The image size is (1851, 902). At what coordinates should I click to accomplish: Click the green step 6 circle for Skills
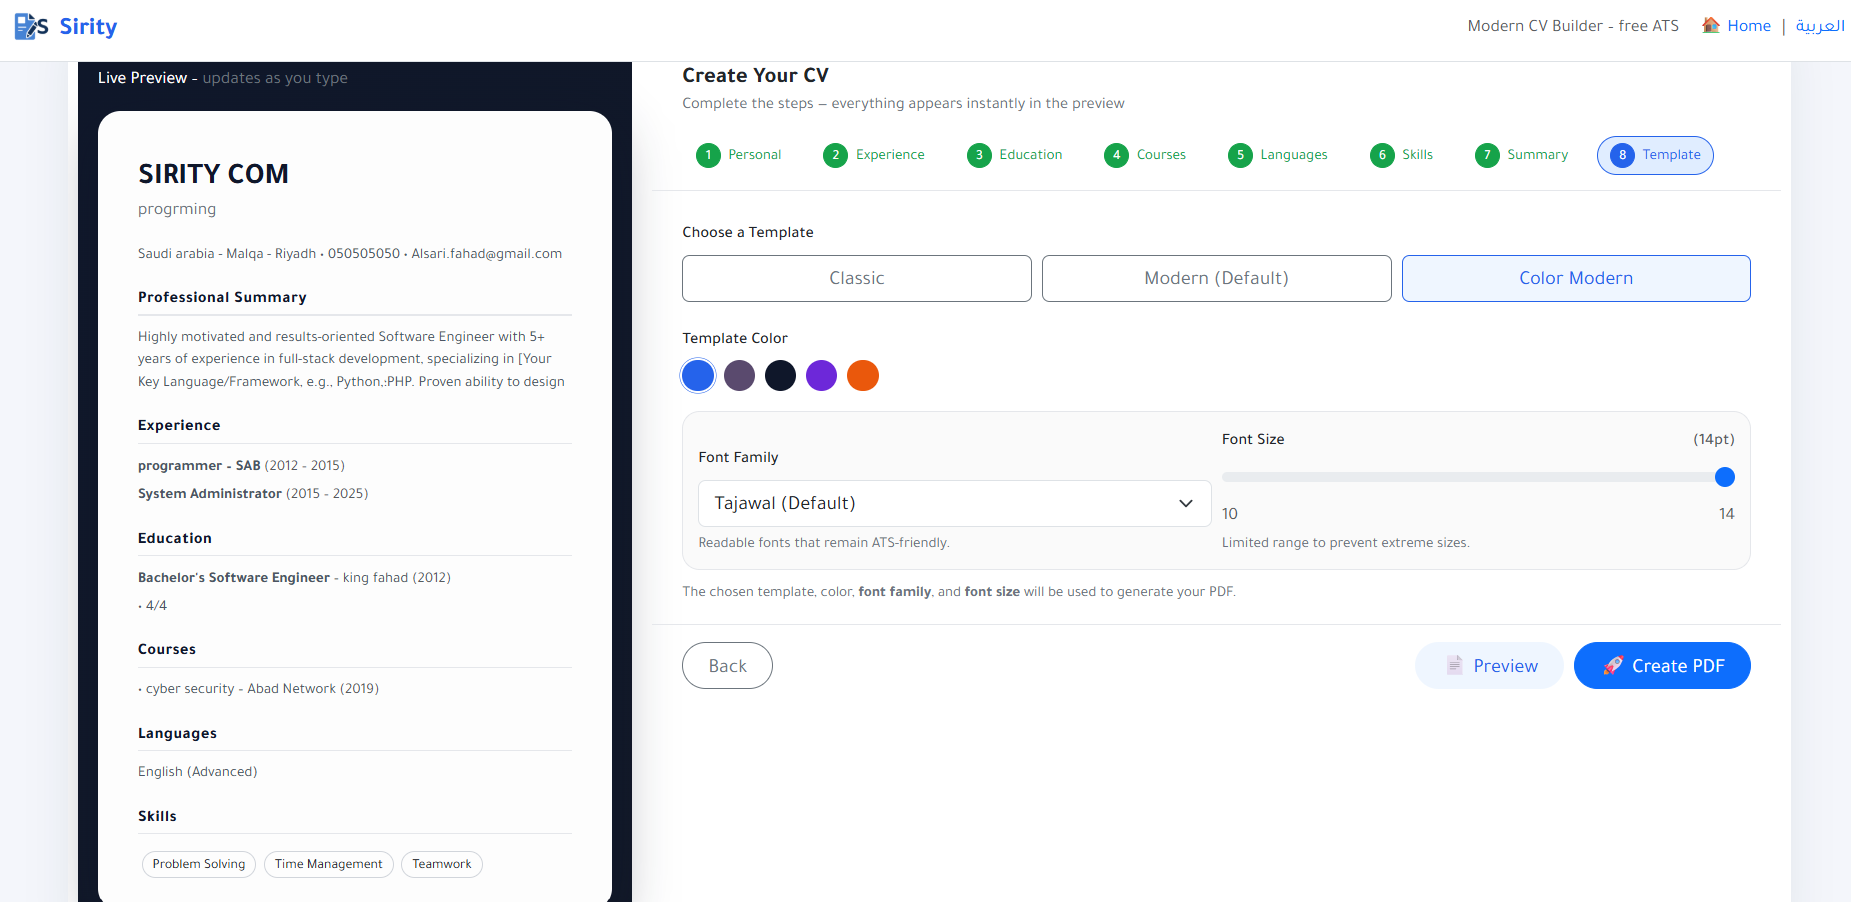click(x=1383, y=155)
